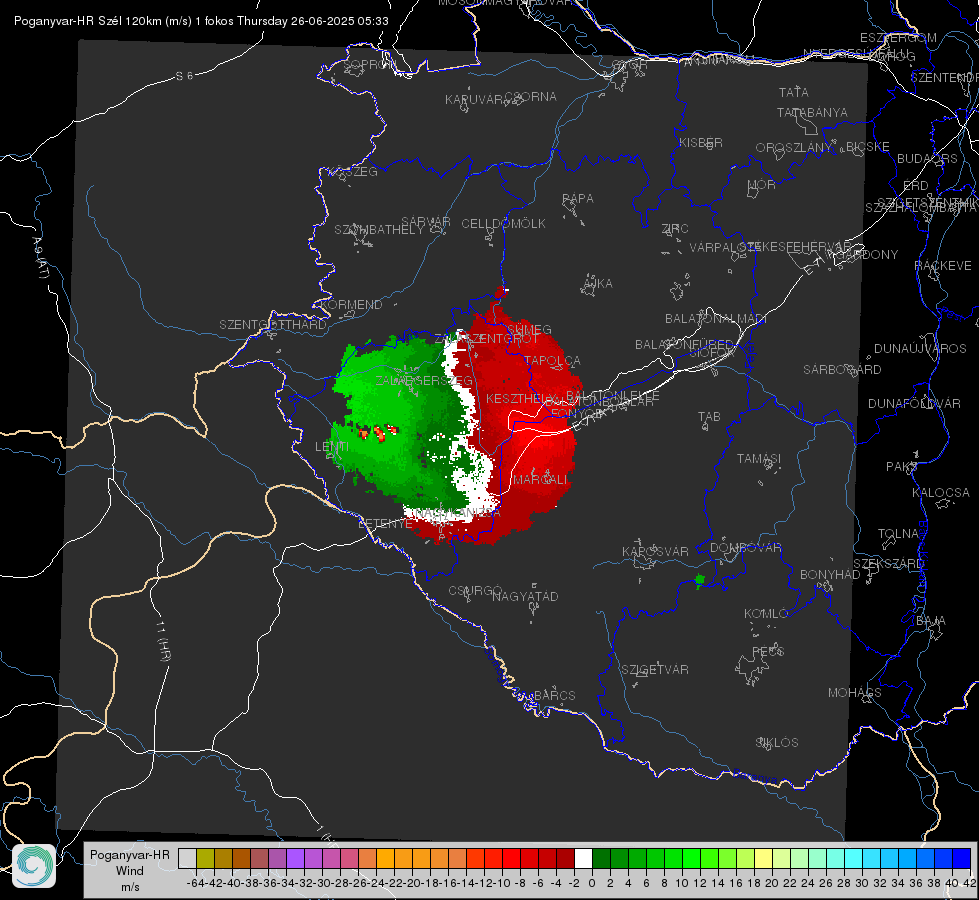Click the MOHACS town label
The width and height of the screenshot is (979, 900).
pyautogui.click(x=855, y=693)
